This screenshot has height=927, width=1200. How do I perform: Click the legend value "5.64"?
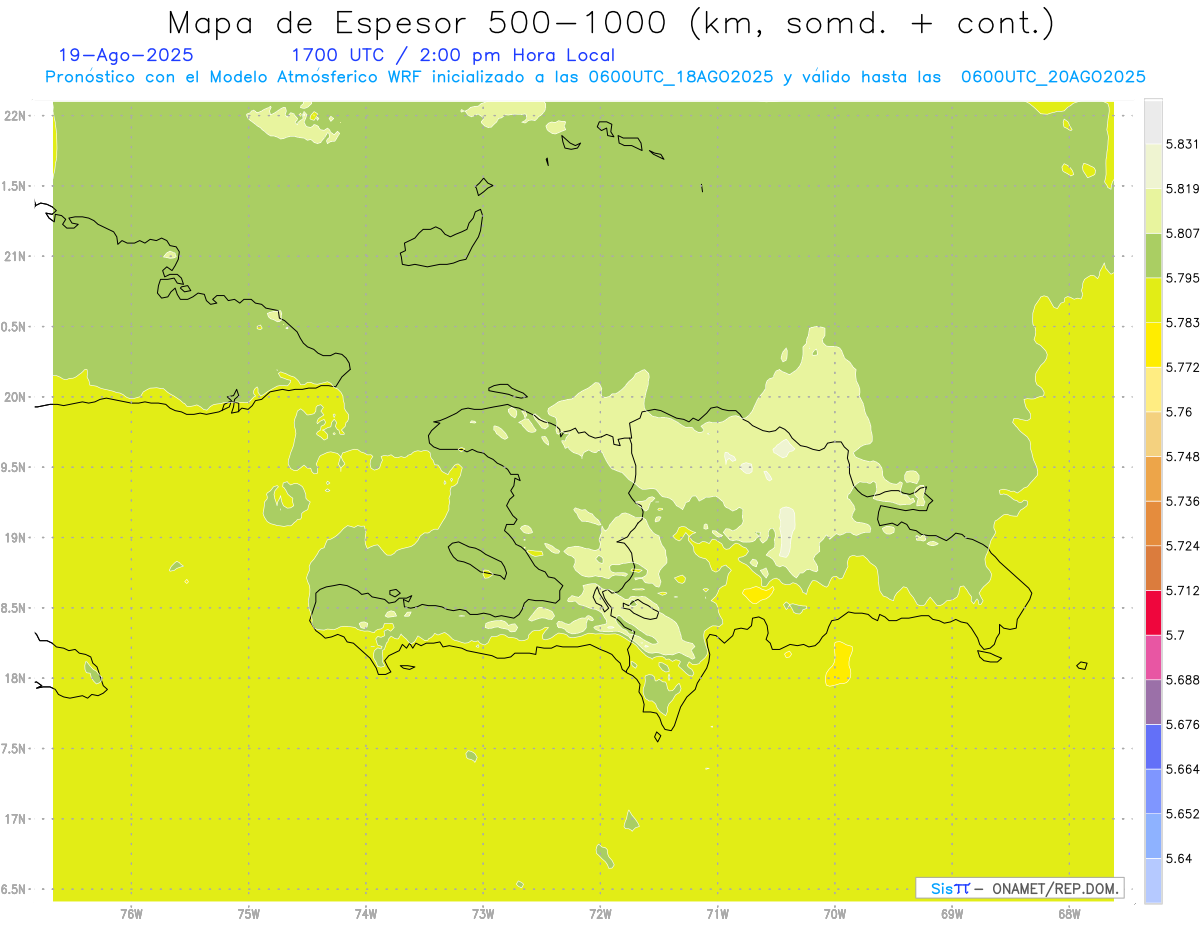pos(1179,859)
